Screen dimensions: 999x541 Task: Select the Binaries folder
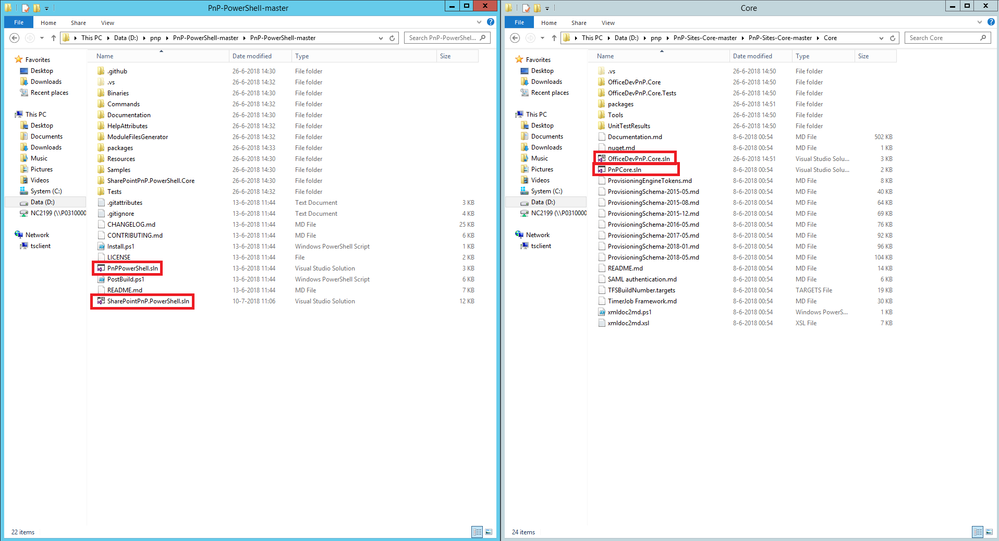point(118,93)
